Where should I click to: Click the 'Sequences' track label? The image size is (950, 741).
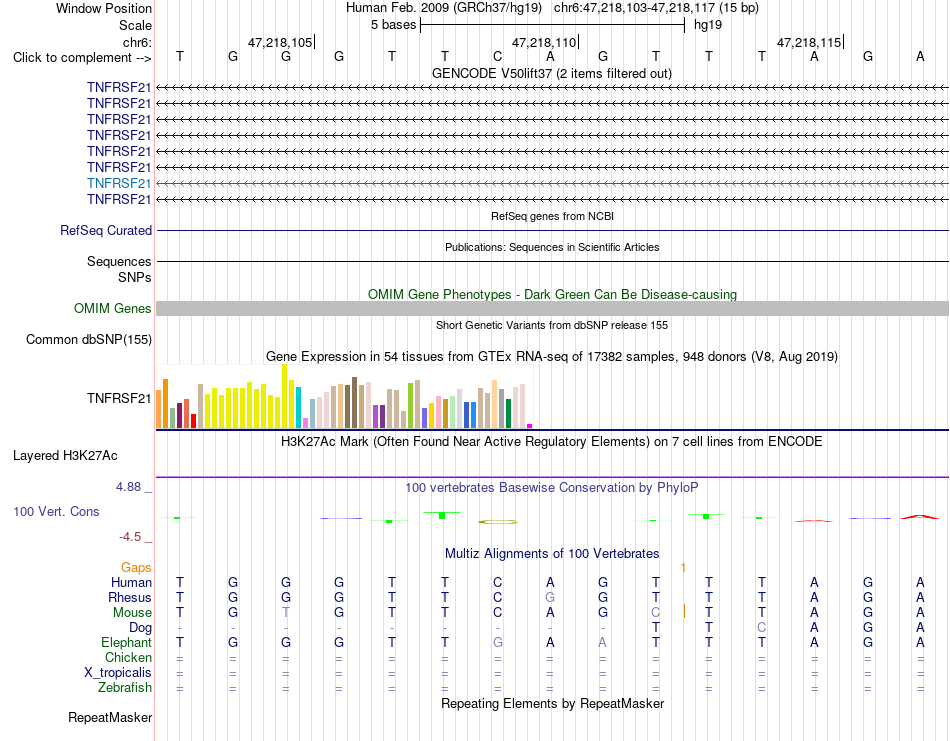pyautogui.click(x=119, y=261)
